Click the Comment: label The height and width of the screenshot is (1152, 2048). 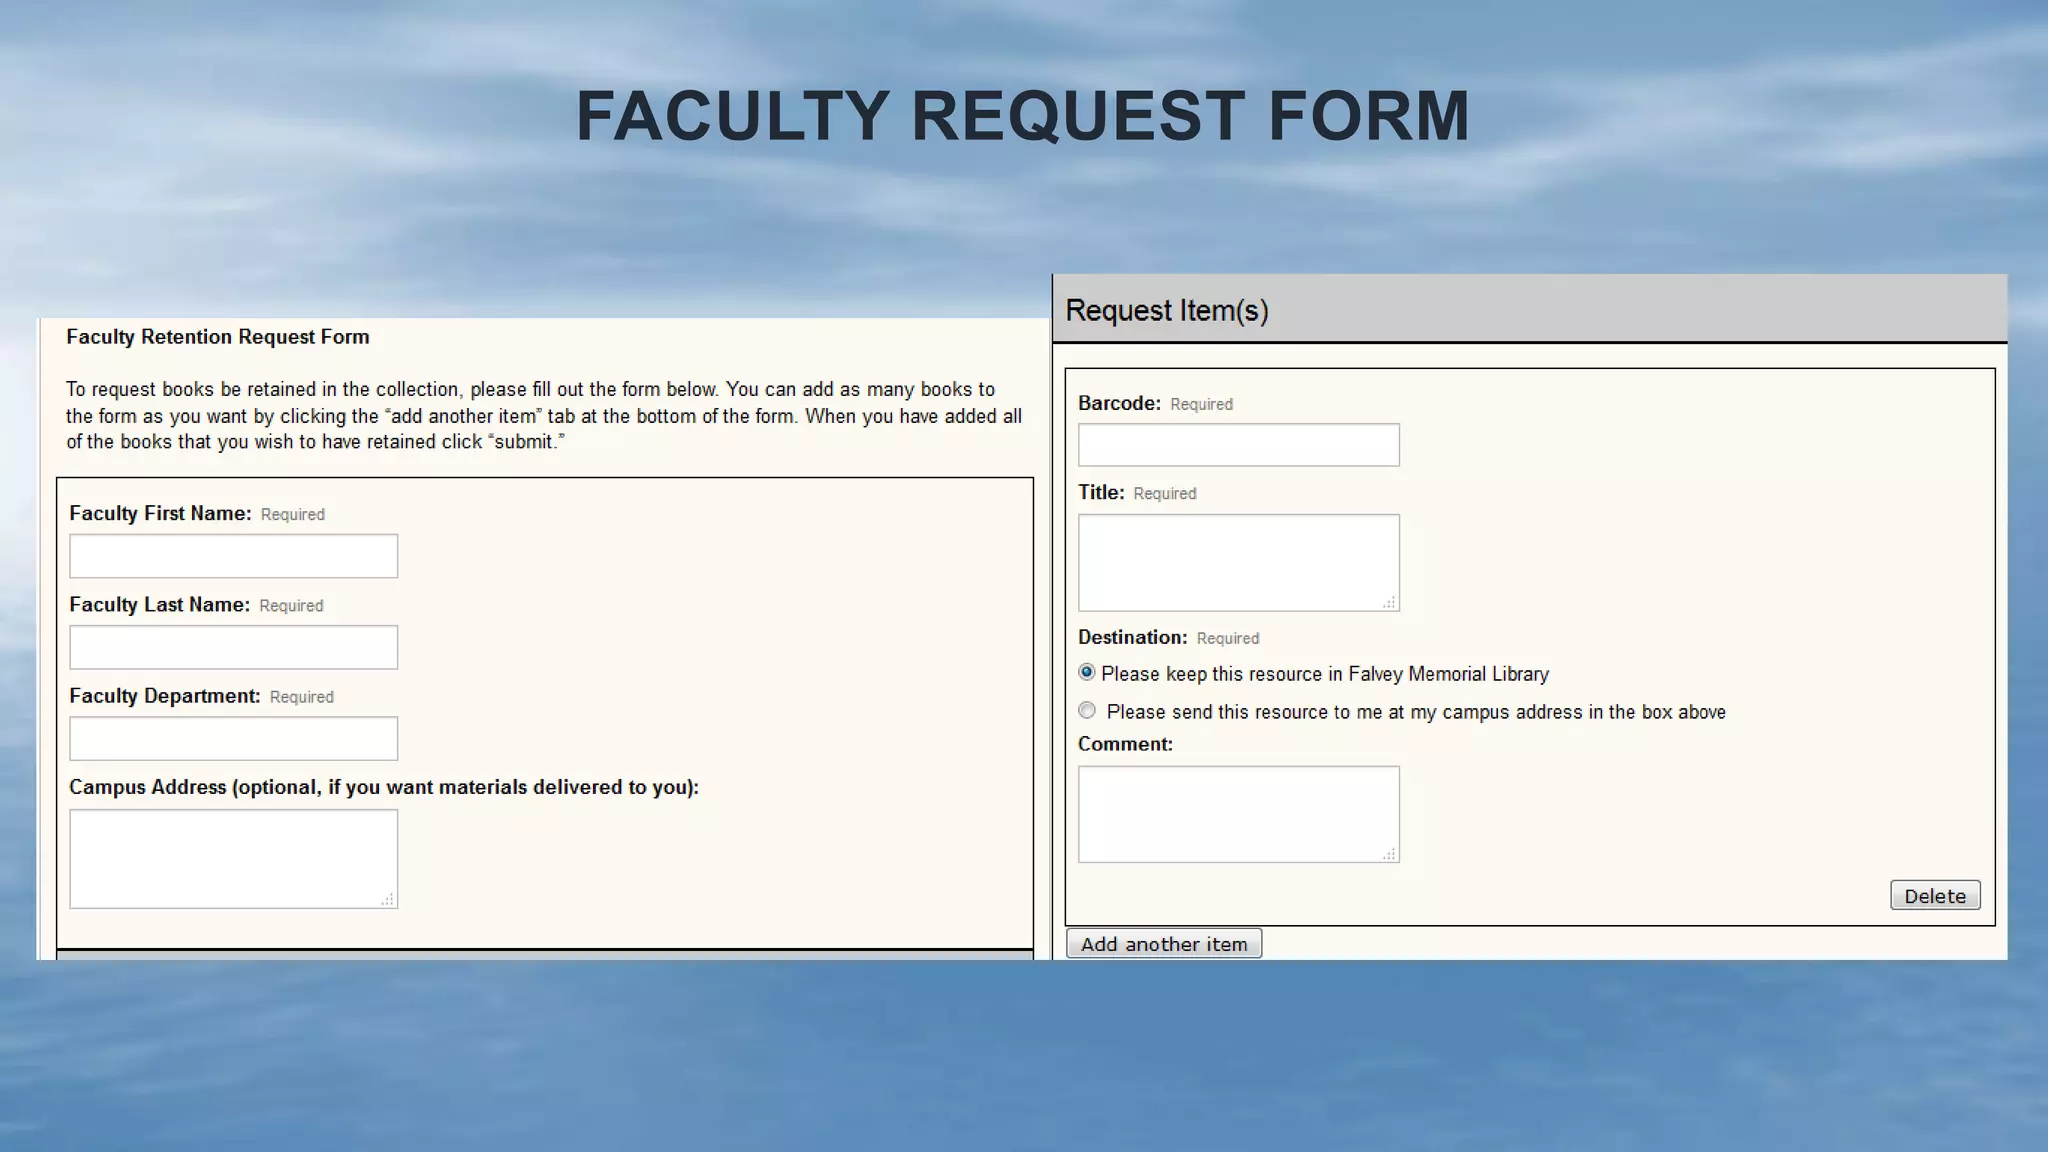pyautogui.click(x=1125, y=744)
